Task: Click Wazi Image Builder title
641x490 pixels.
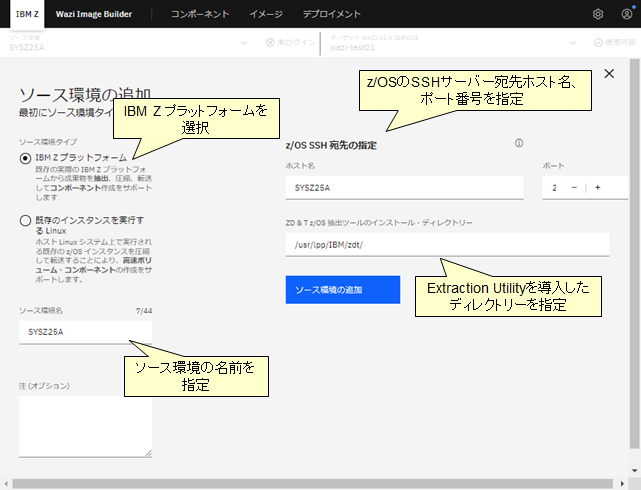Action: tap(94, 14)
